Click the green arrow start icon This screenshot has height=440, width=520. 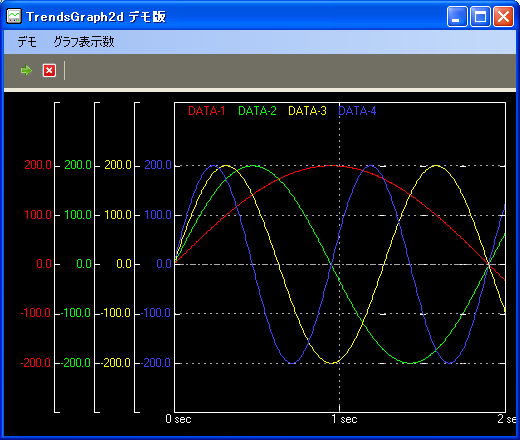(x=26, y=70)
